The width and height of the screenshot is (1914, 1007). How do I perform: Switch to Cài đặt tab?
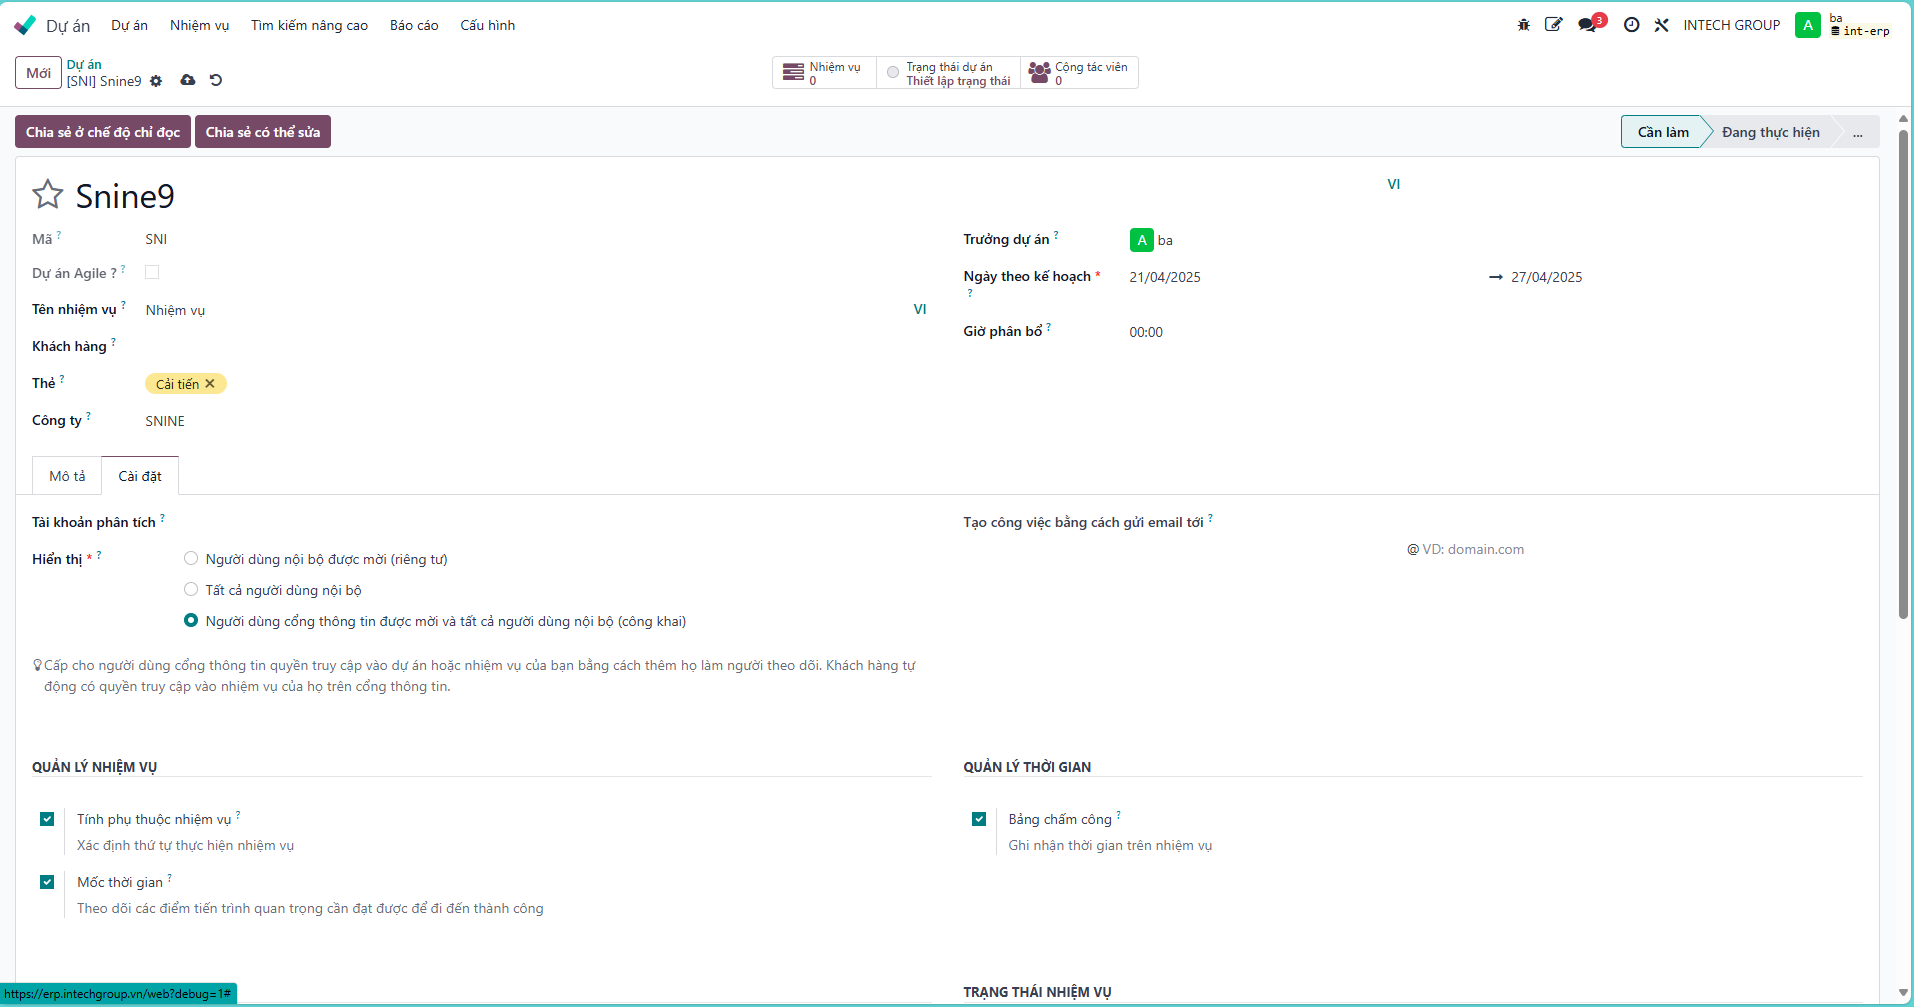click(x=140, y=476)
